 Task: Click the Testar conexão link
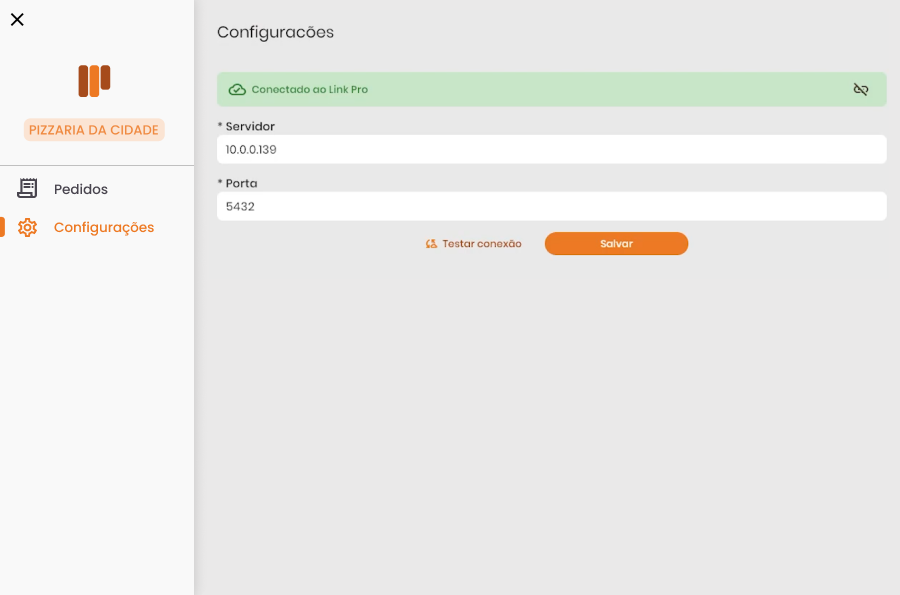click(x=481, y=244)
